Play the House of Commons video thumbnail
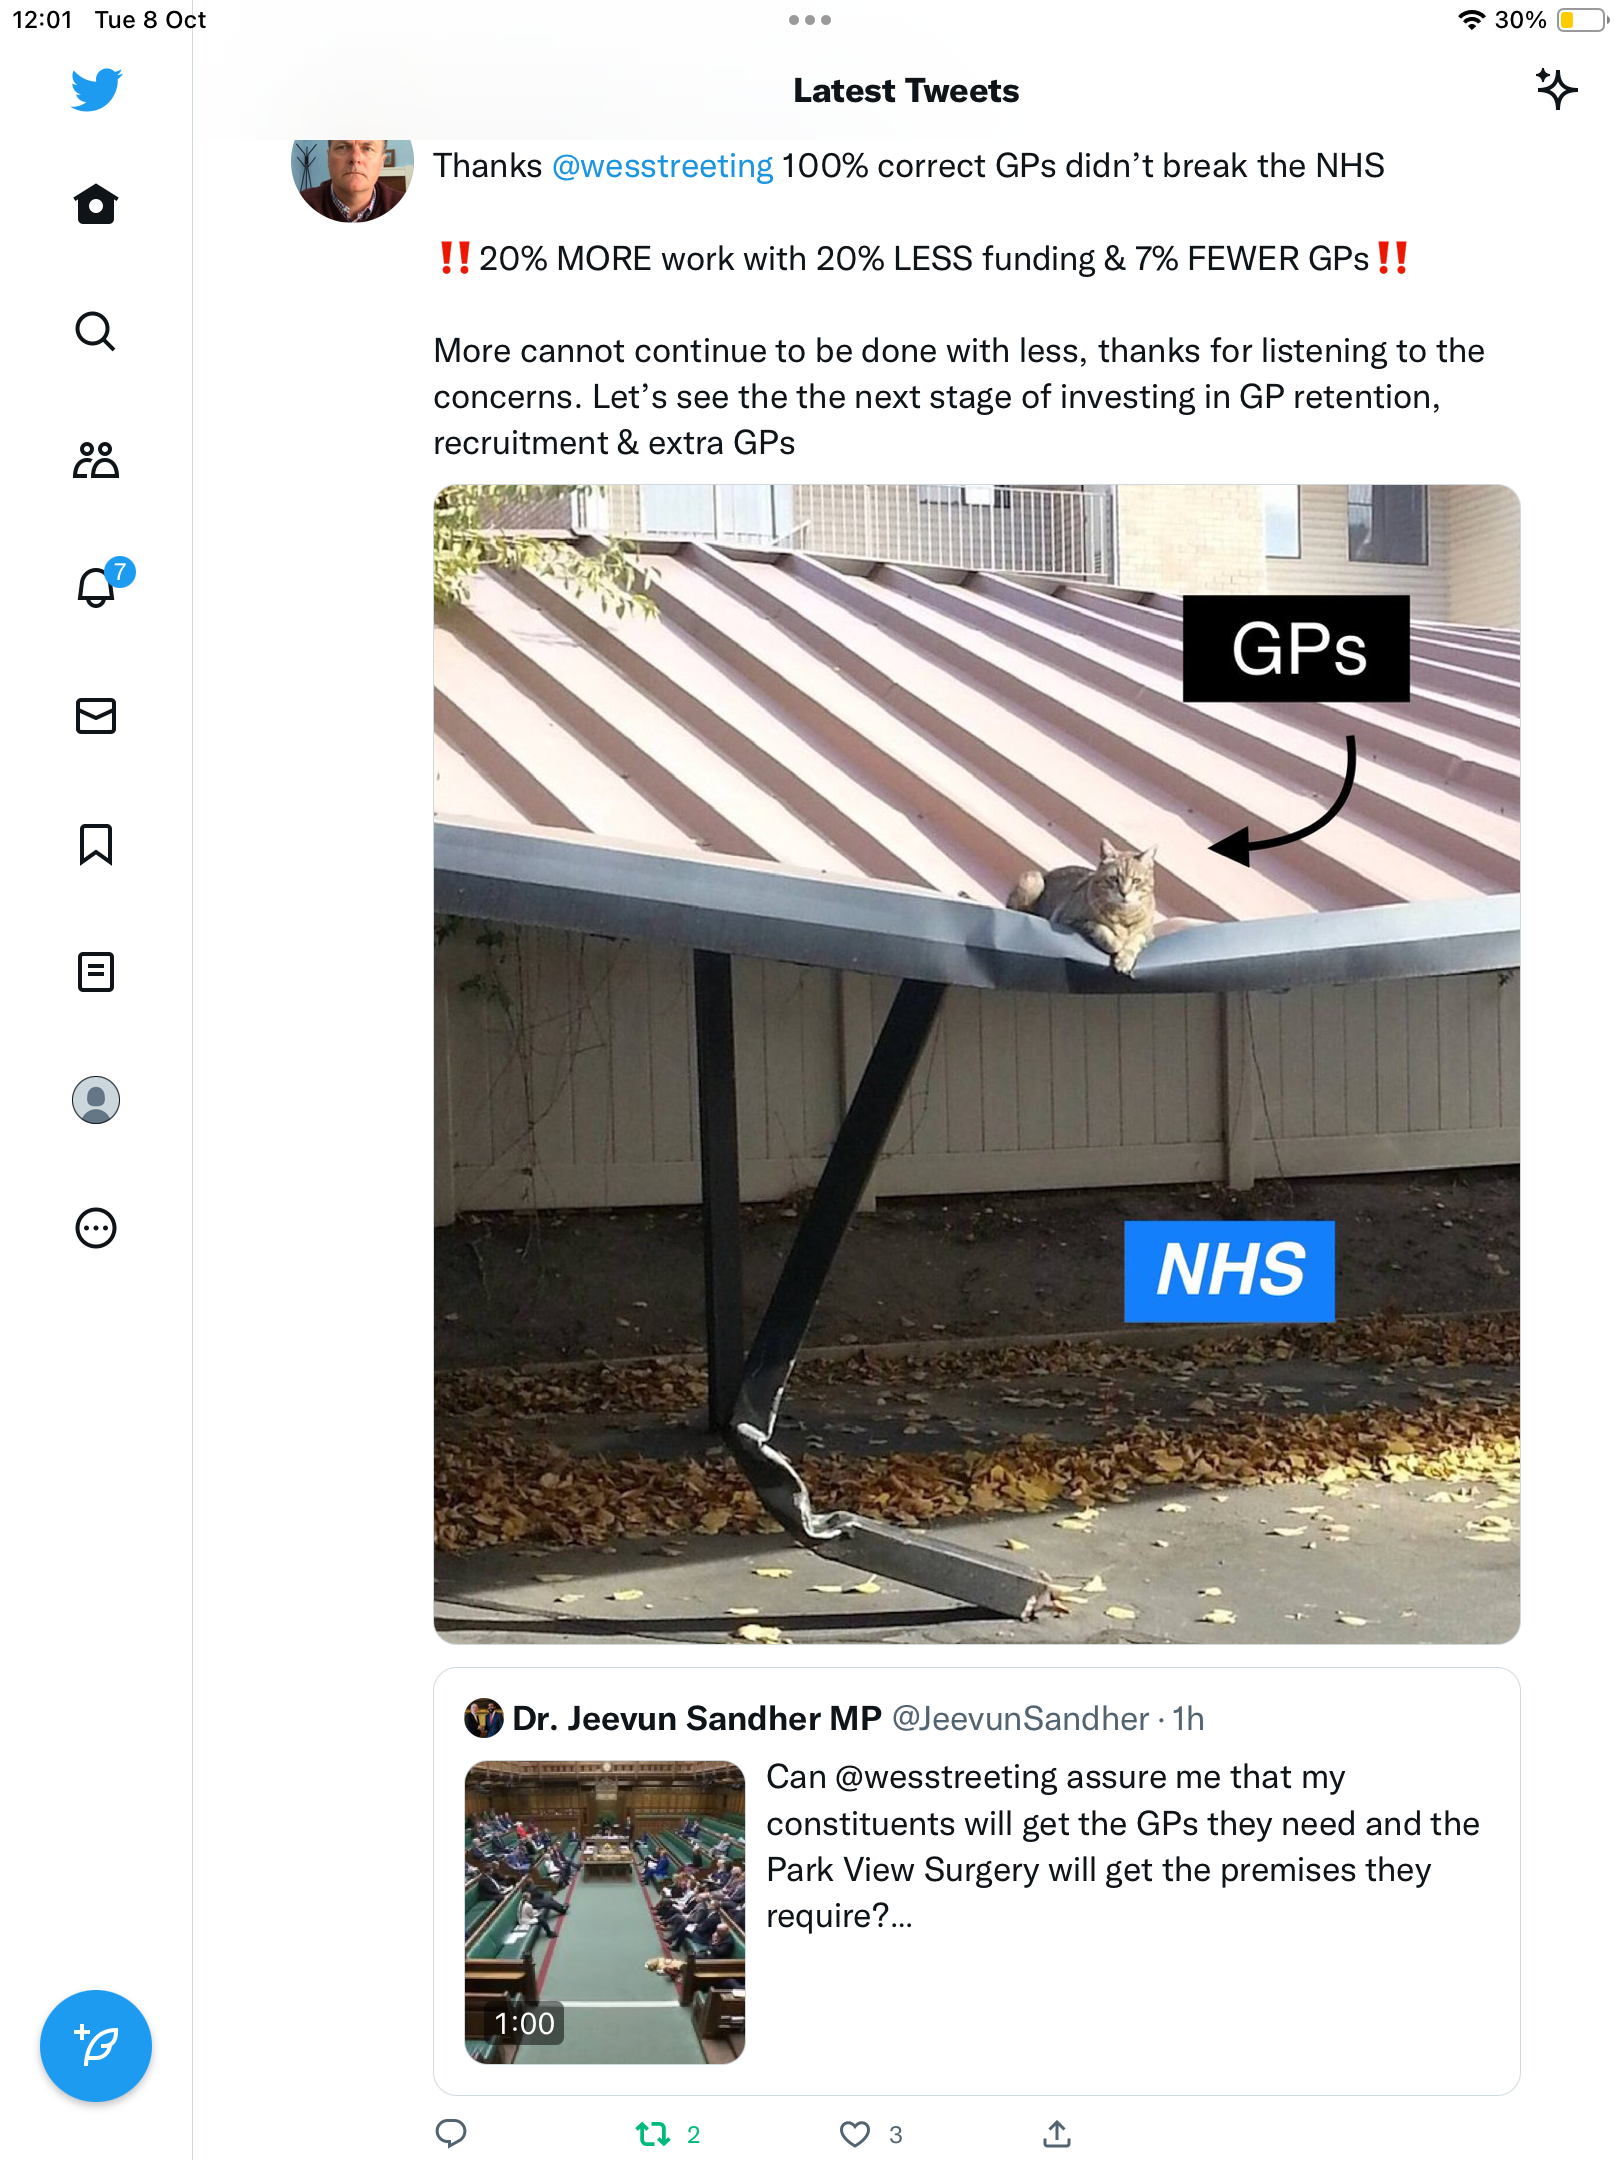Viewport: 1620px width, 2160px height. click(x=605, y=1912)
